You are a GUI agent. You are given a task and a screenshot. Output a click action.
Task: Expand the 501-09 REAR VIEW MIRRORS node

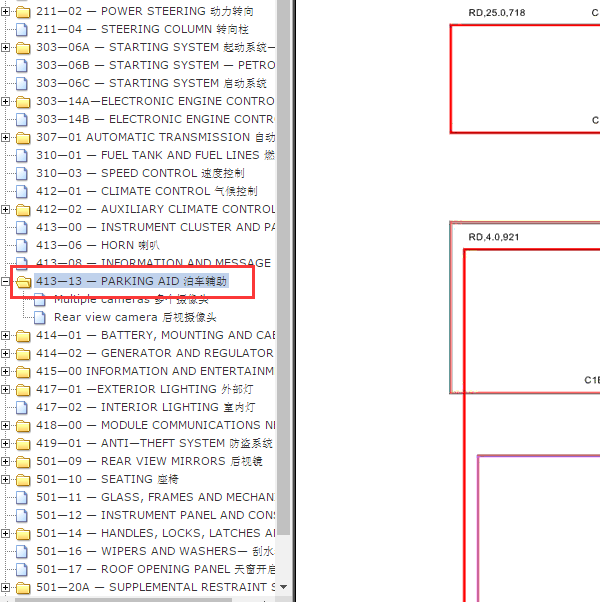click(x=5, y=461)
